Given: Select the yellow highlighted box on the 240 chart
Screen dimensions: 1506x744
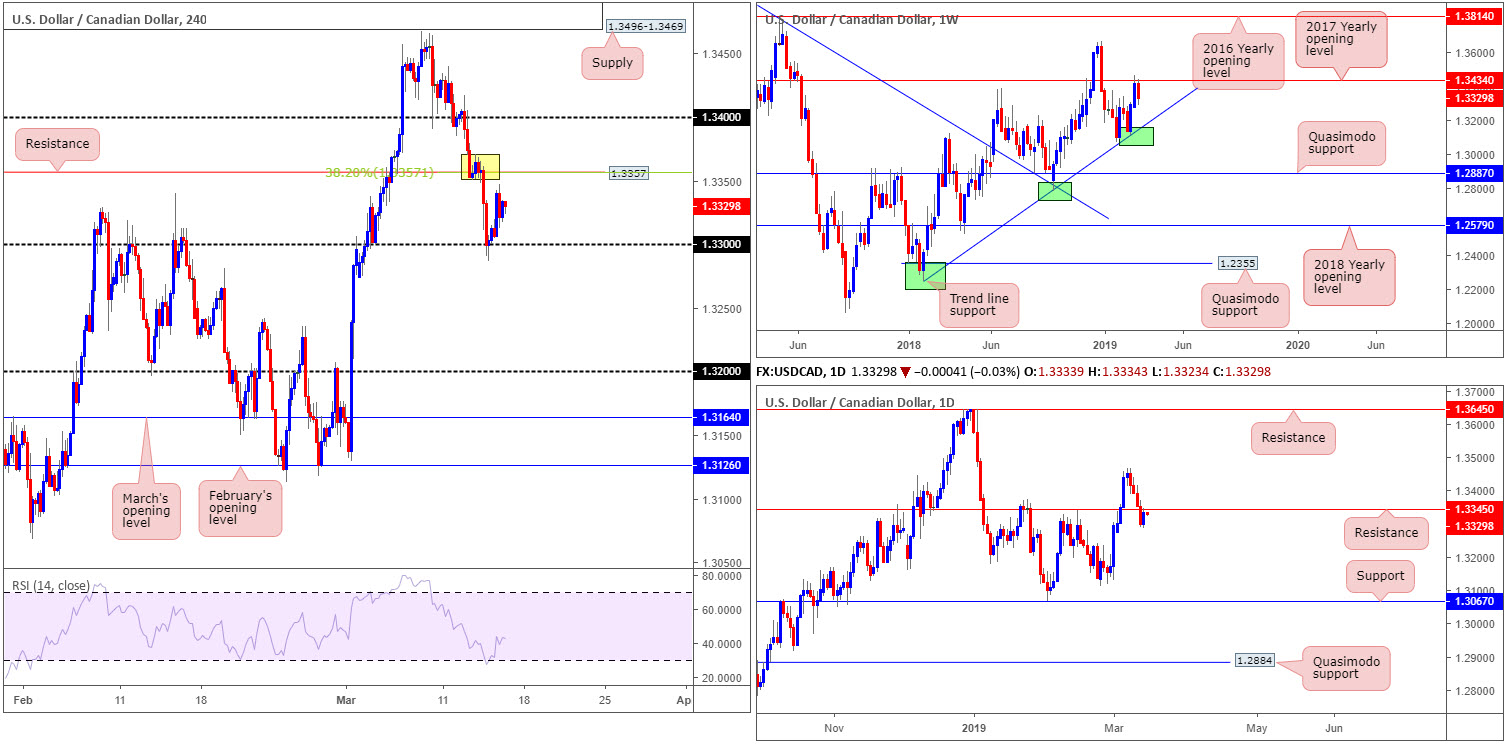Looking at the screenshot, I should pos(480,167).
